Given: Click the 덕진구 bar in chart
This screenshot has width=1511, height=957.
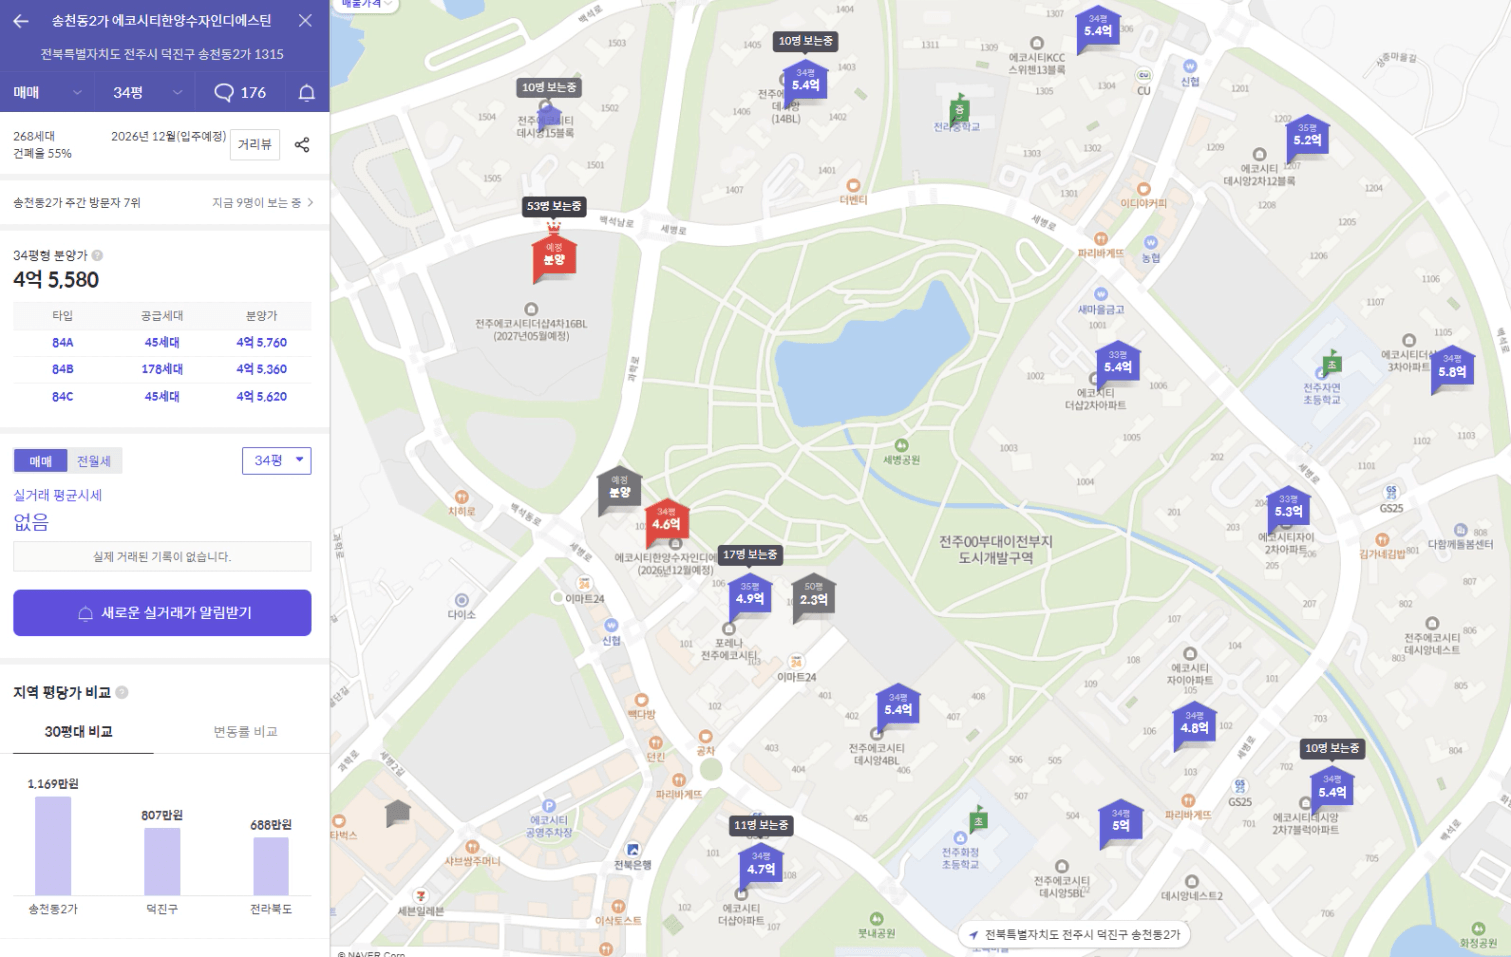Looking at the screenshot, I should [x=162, y=861].
